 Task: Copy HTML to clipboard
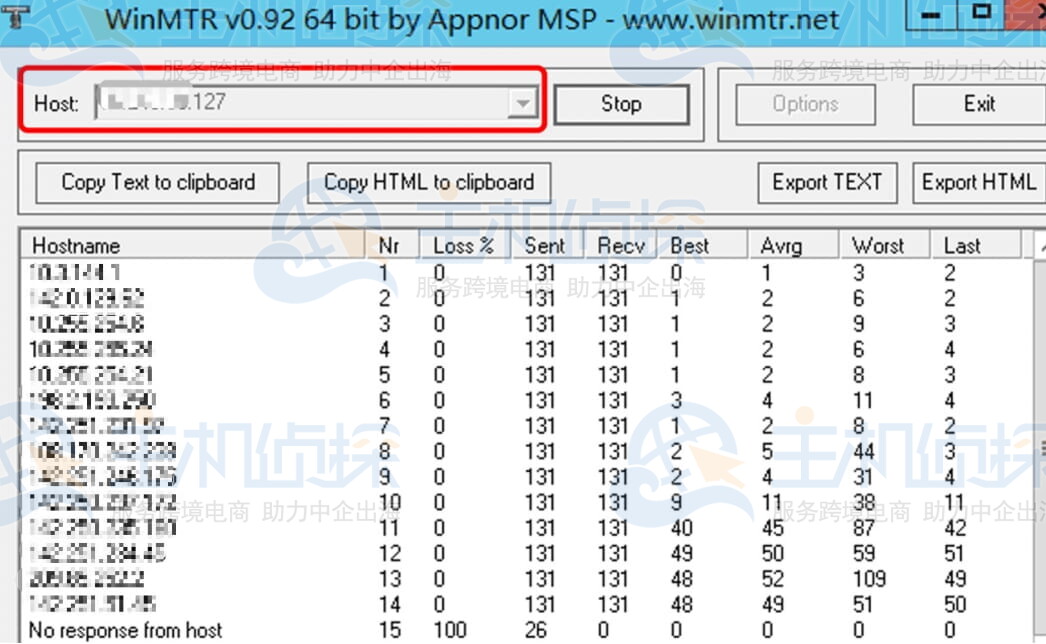click(429, 182)
